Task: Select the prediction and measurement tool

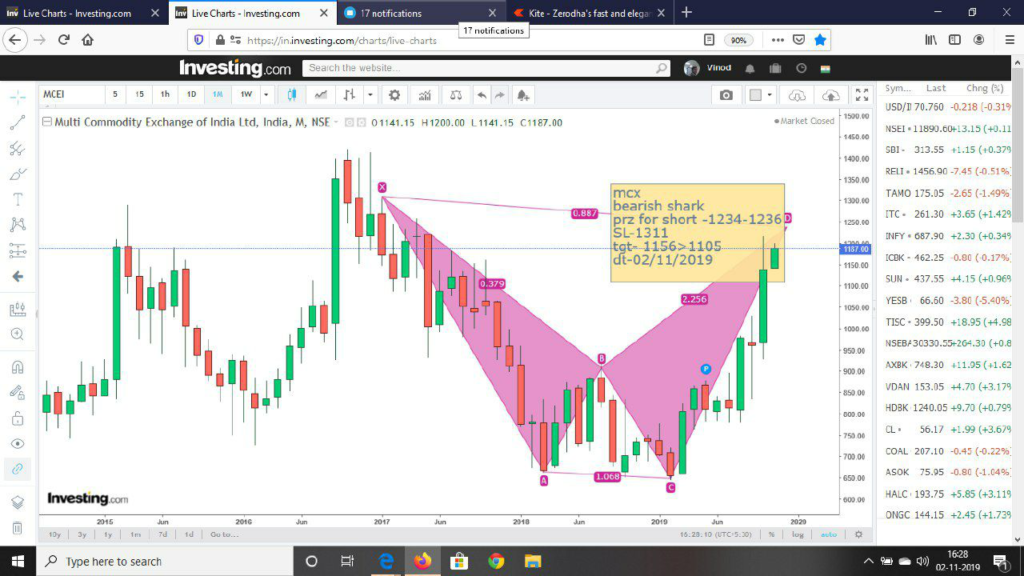Action: pyautogui.click(x=18, y=250)
